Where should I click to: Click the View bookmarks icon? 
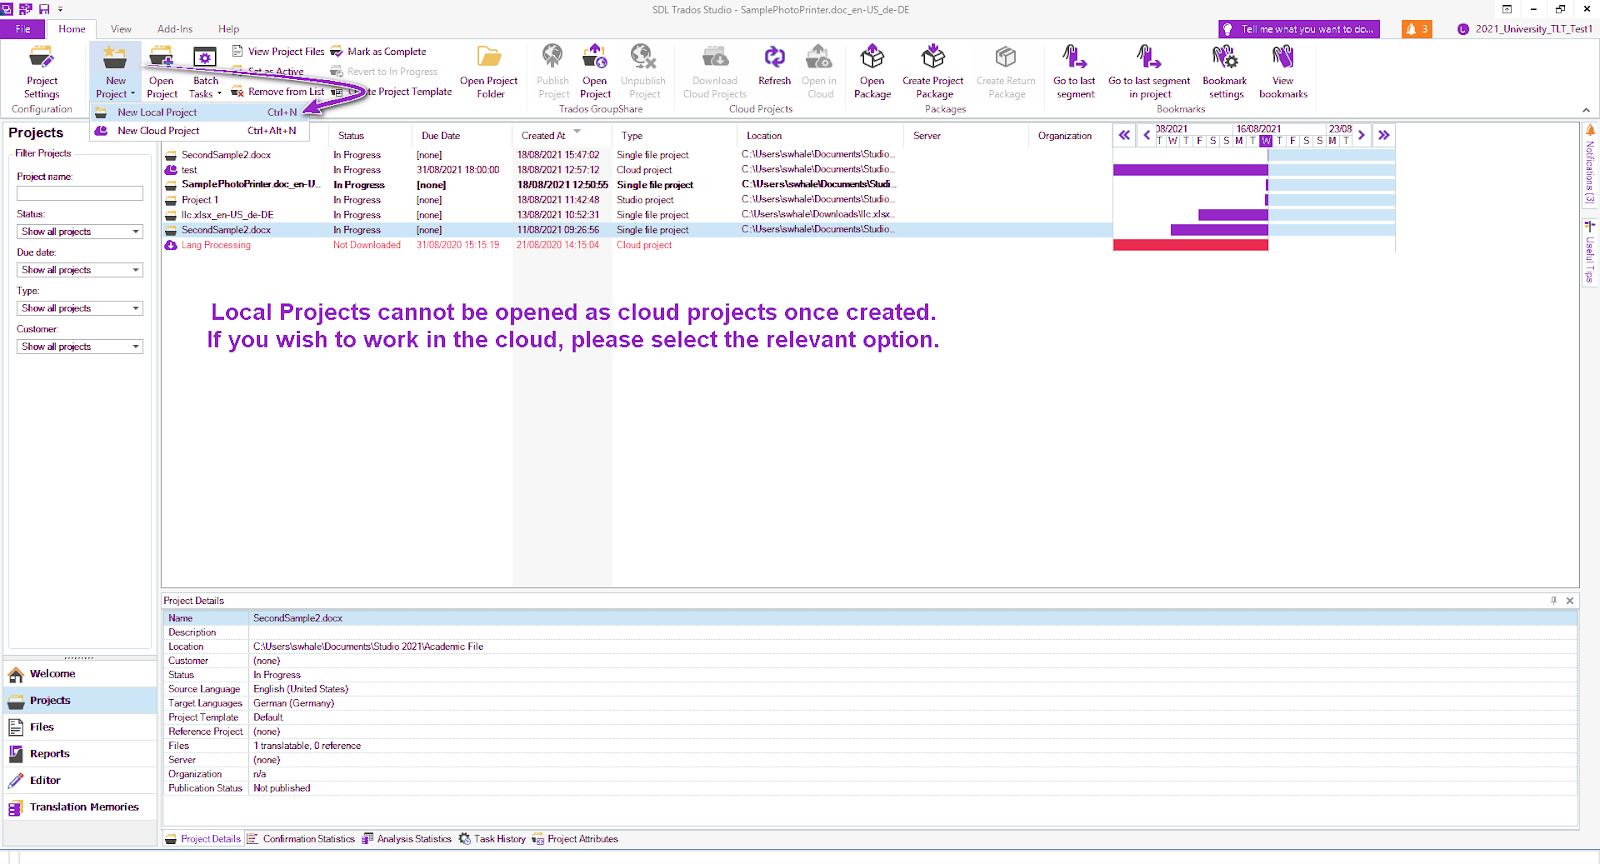tap(1283, 58)
